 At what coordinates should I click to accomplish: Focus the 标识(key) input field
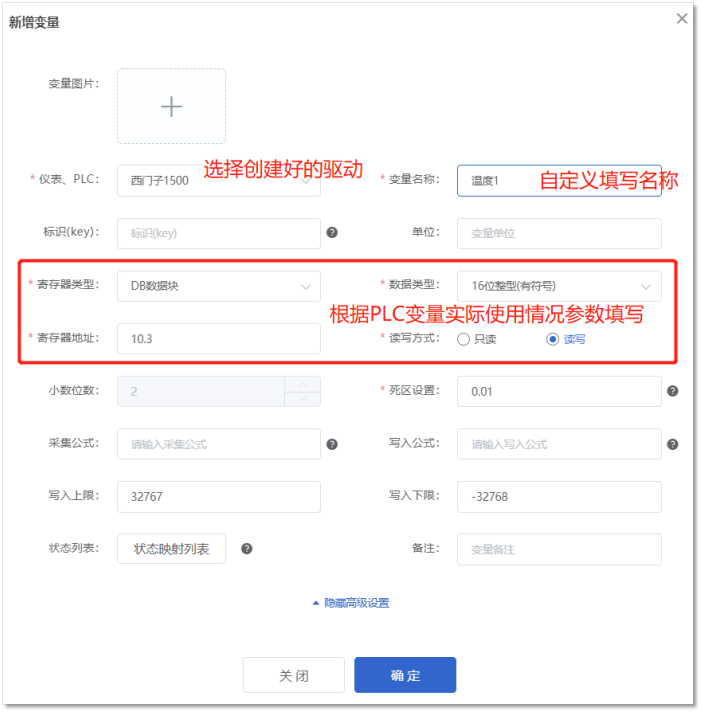(x=219, y=233)
